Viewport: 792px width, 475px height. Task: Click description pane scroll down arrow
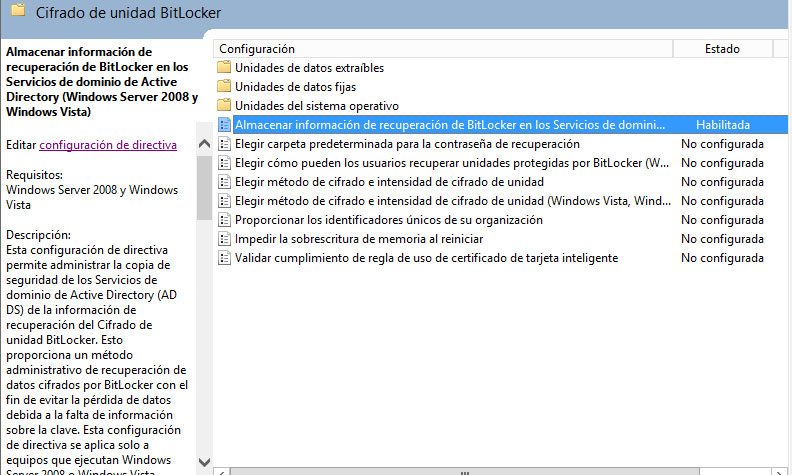tap(204, 462)
